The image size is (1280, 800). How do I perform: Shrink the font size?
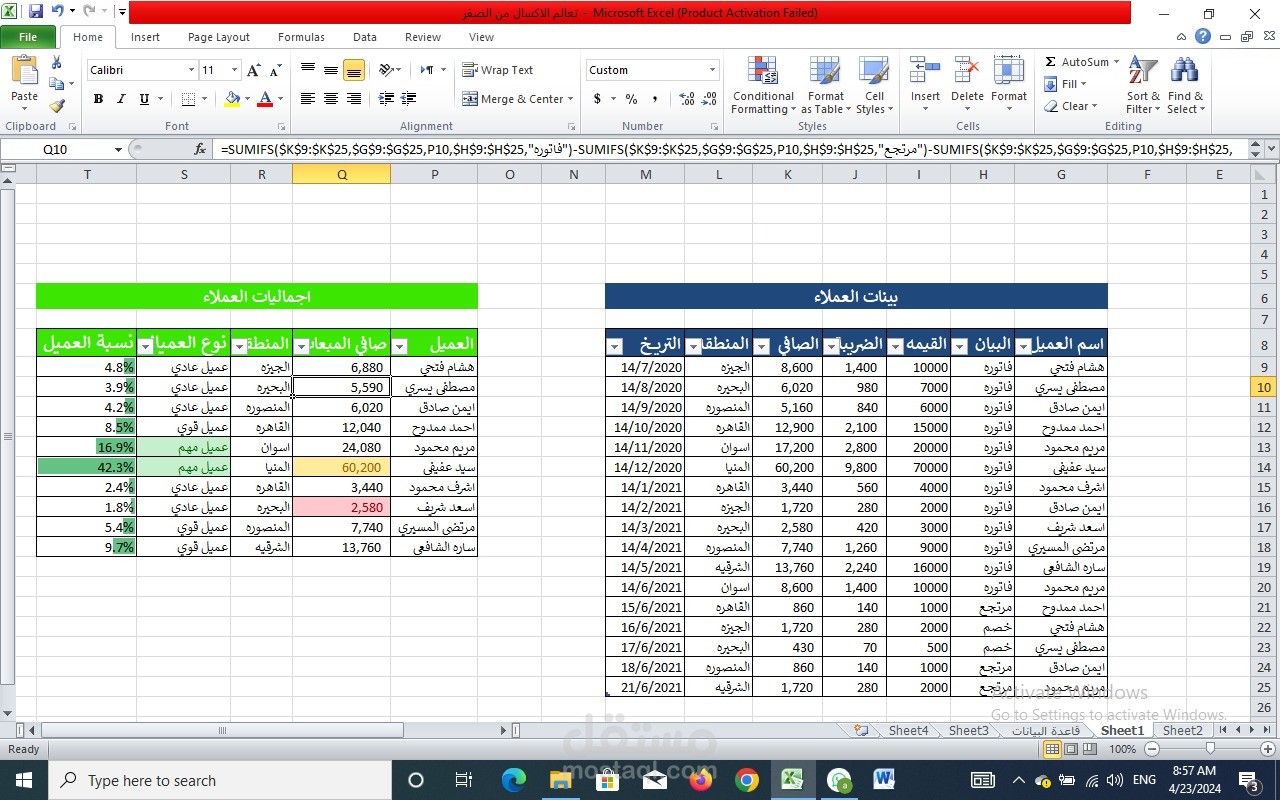pos(274,70)
